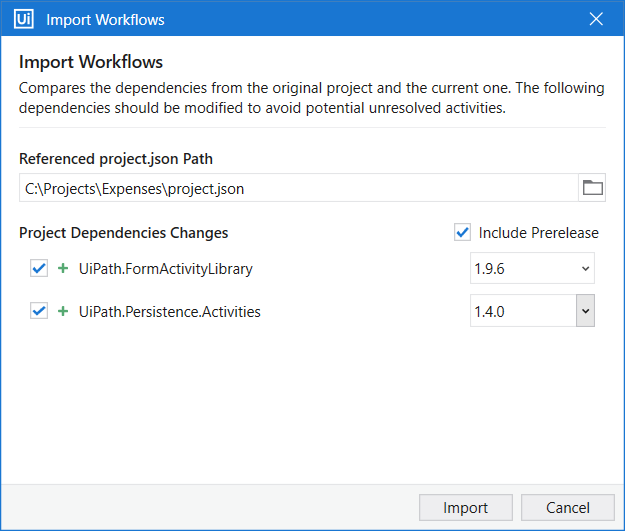
Task: Click green plus icon beside UiPath.Persistence.Activities
Action: pos(63,311)
